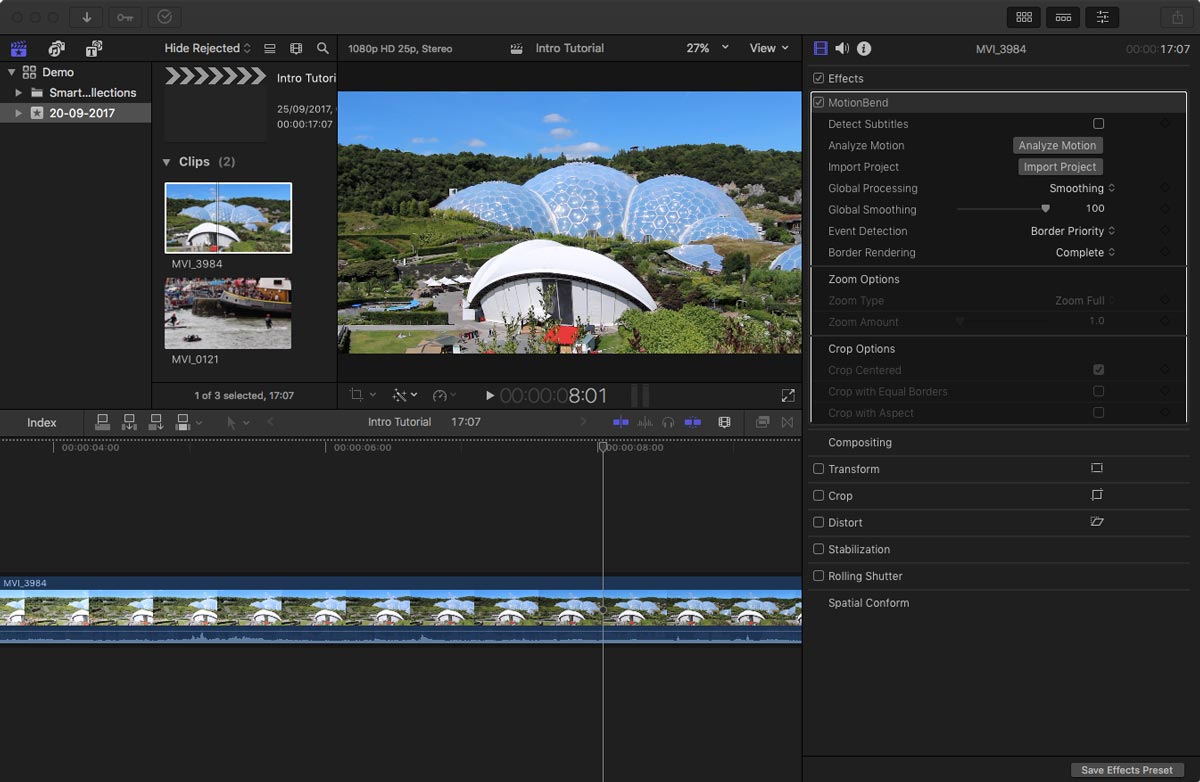Click the insert clip edit icon
This screenshot has height=782, width=1200.
129,422
